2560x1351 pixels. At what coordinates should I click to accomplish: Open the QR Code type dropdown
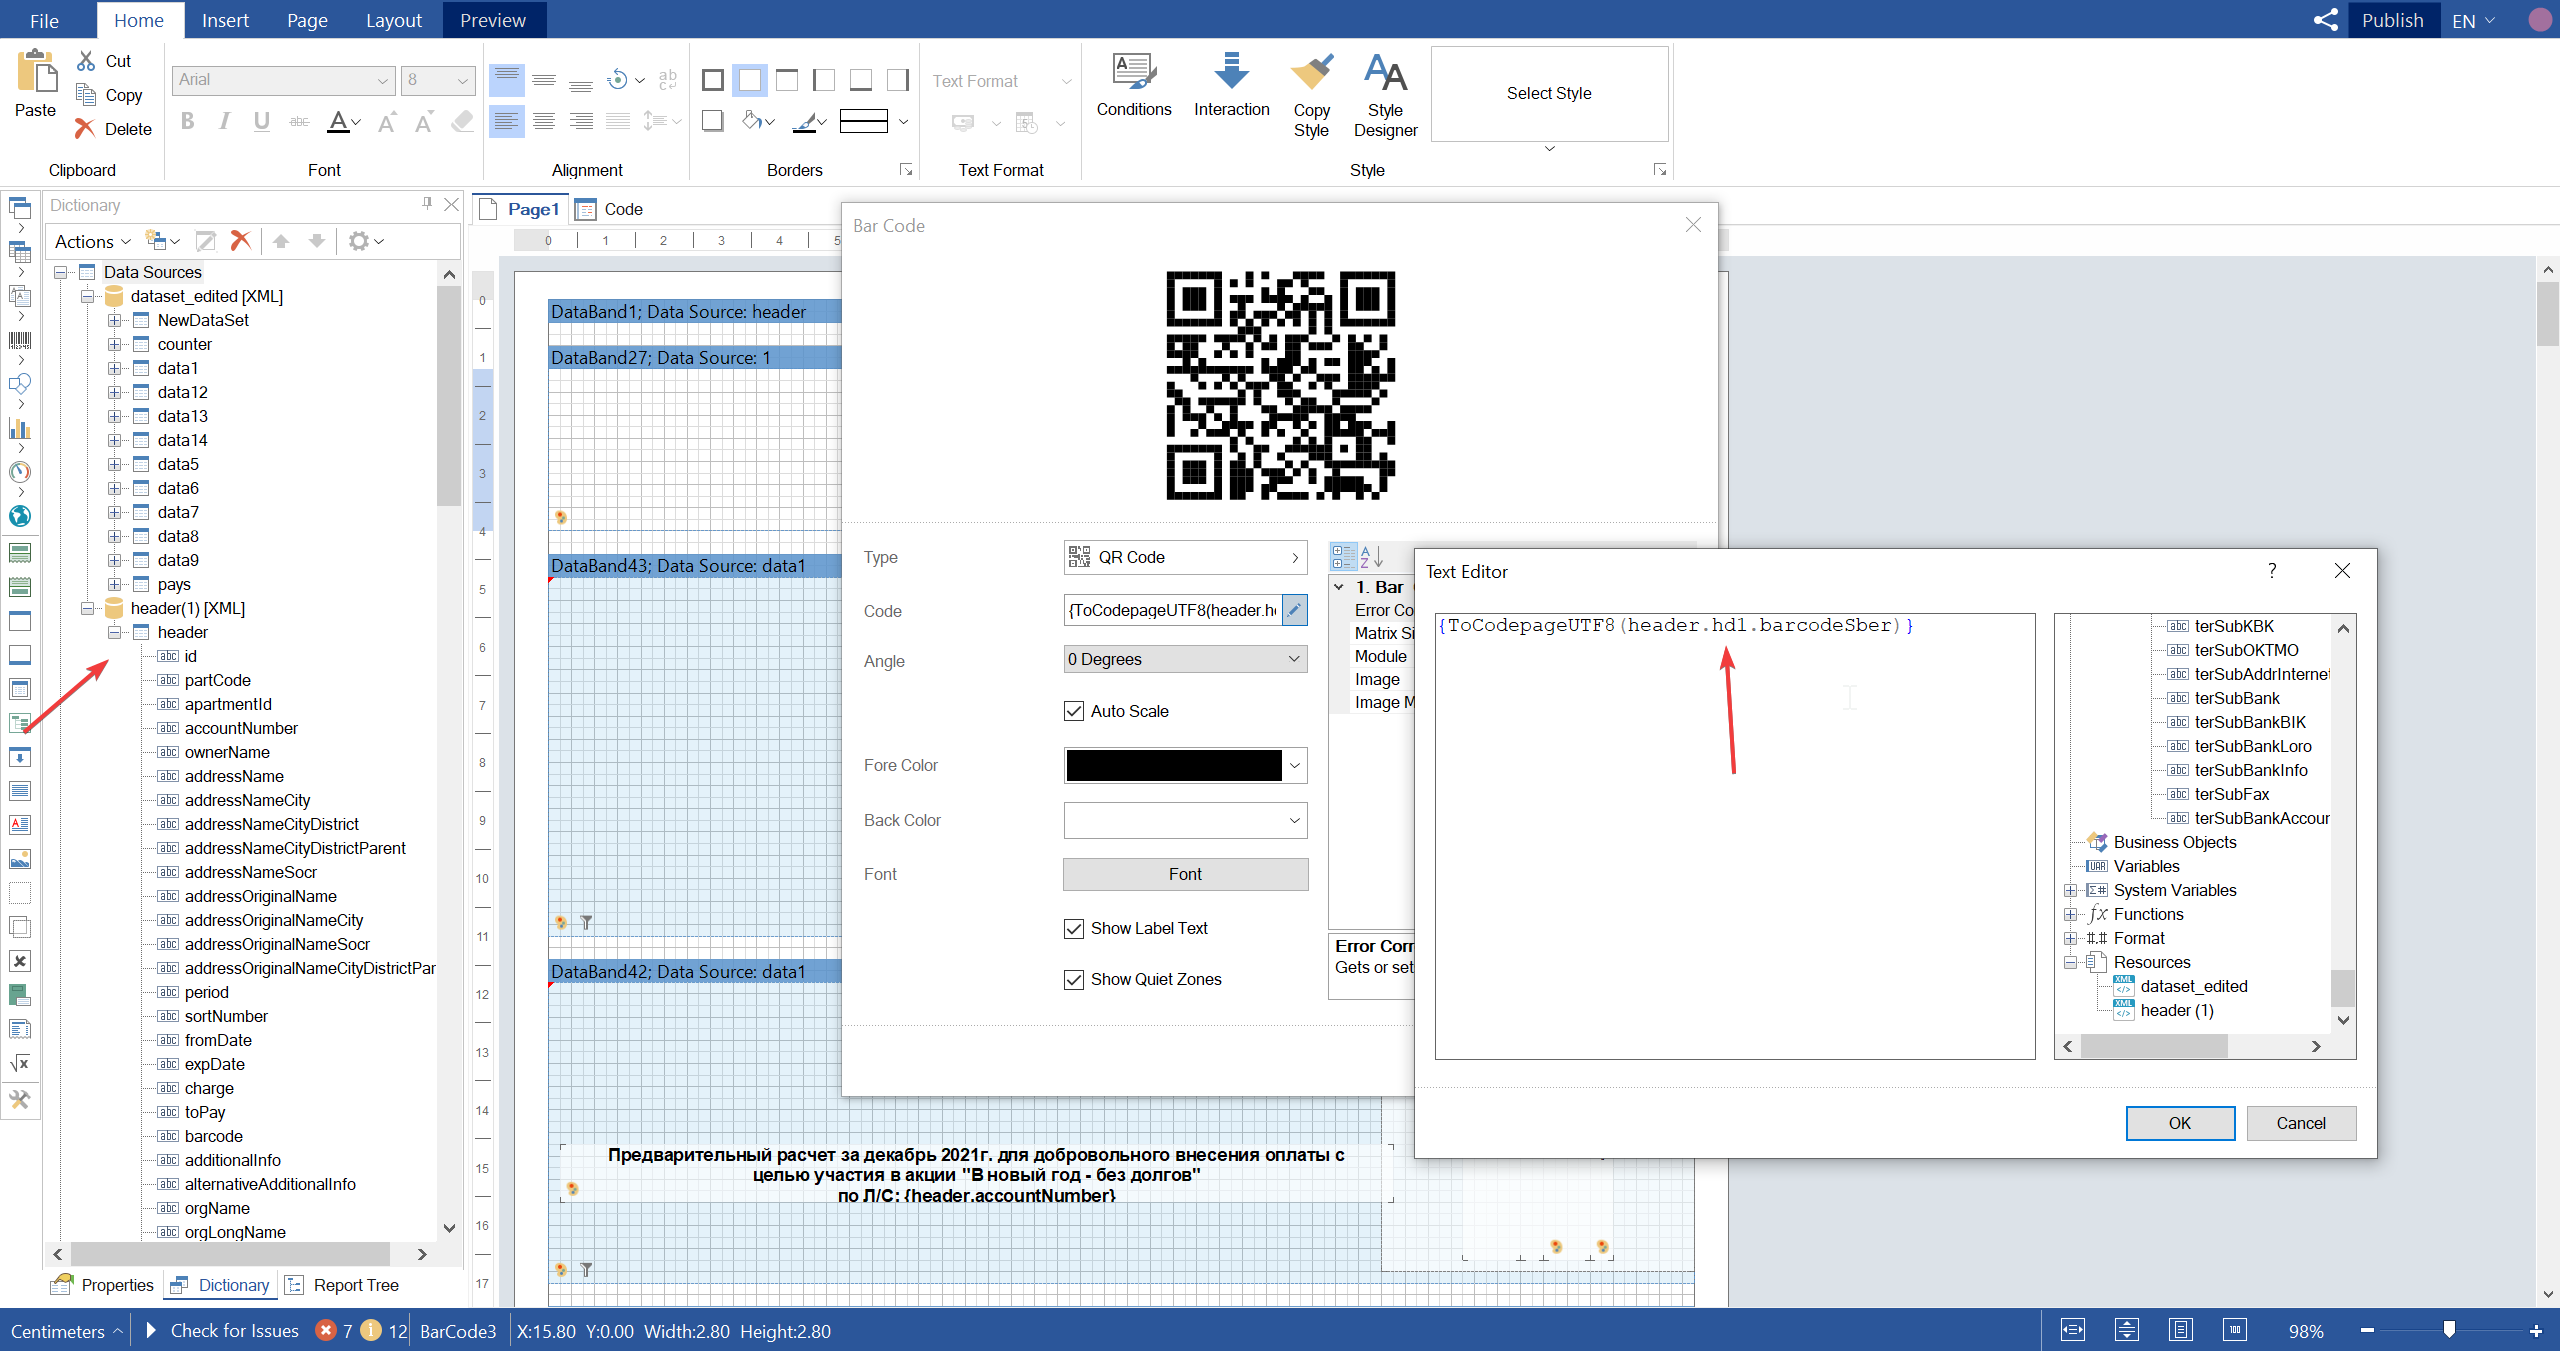click(1180, 557)
